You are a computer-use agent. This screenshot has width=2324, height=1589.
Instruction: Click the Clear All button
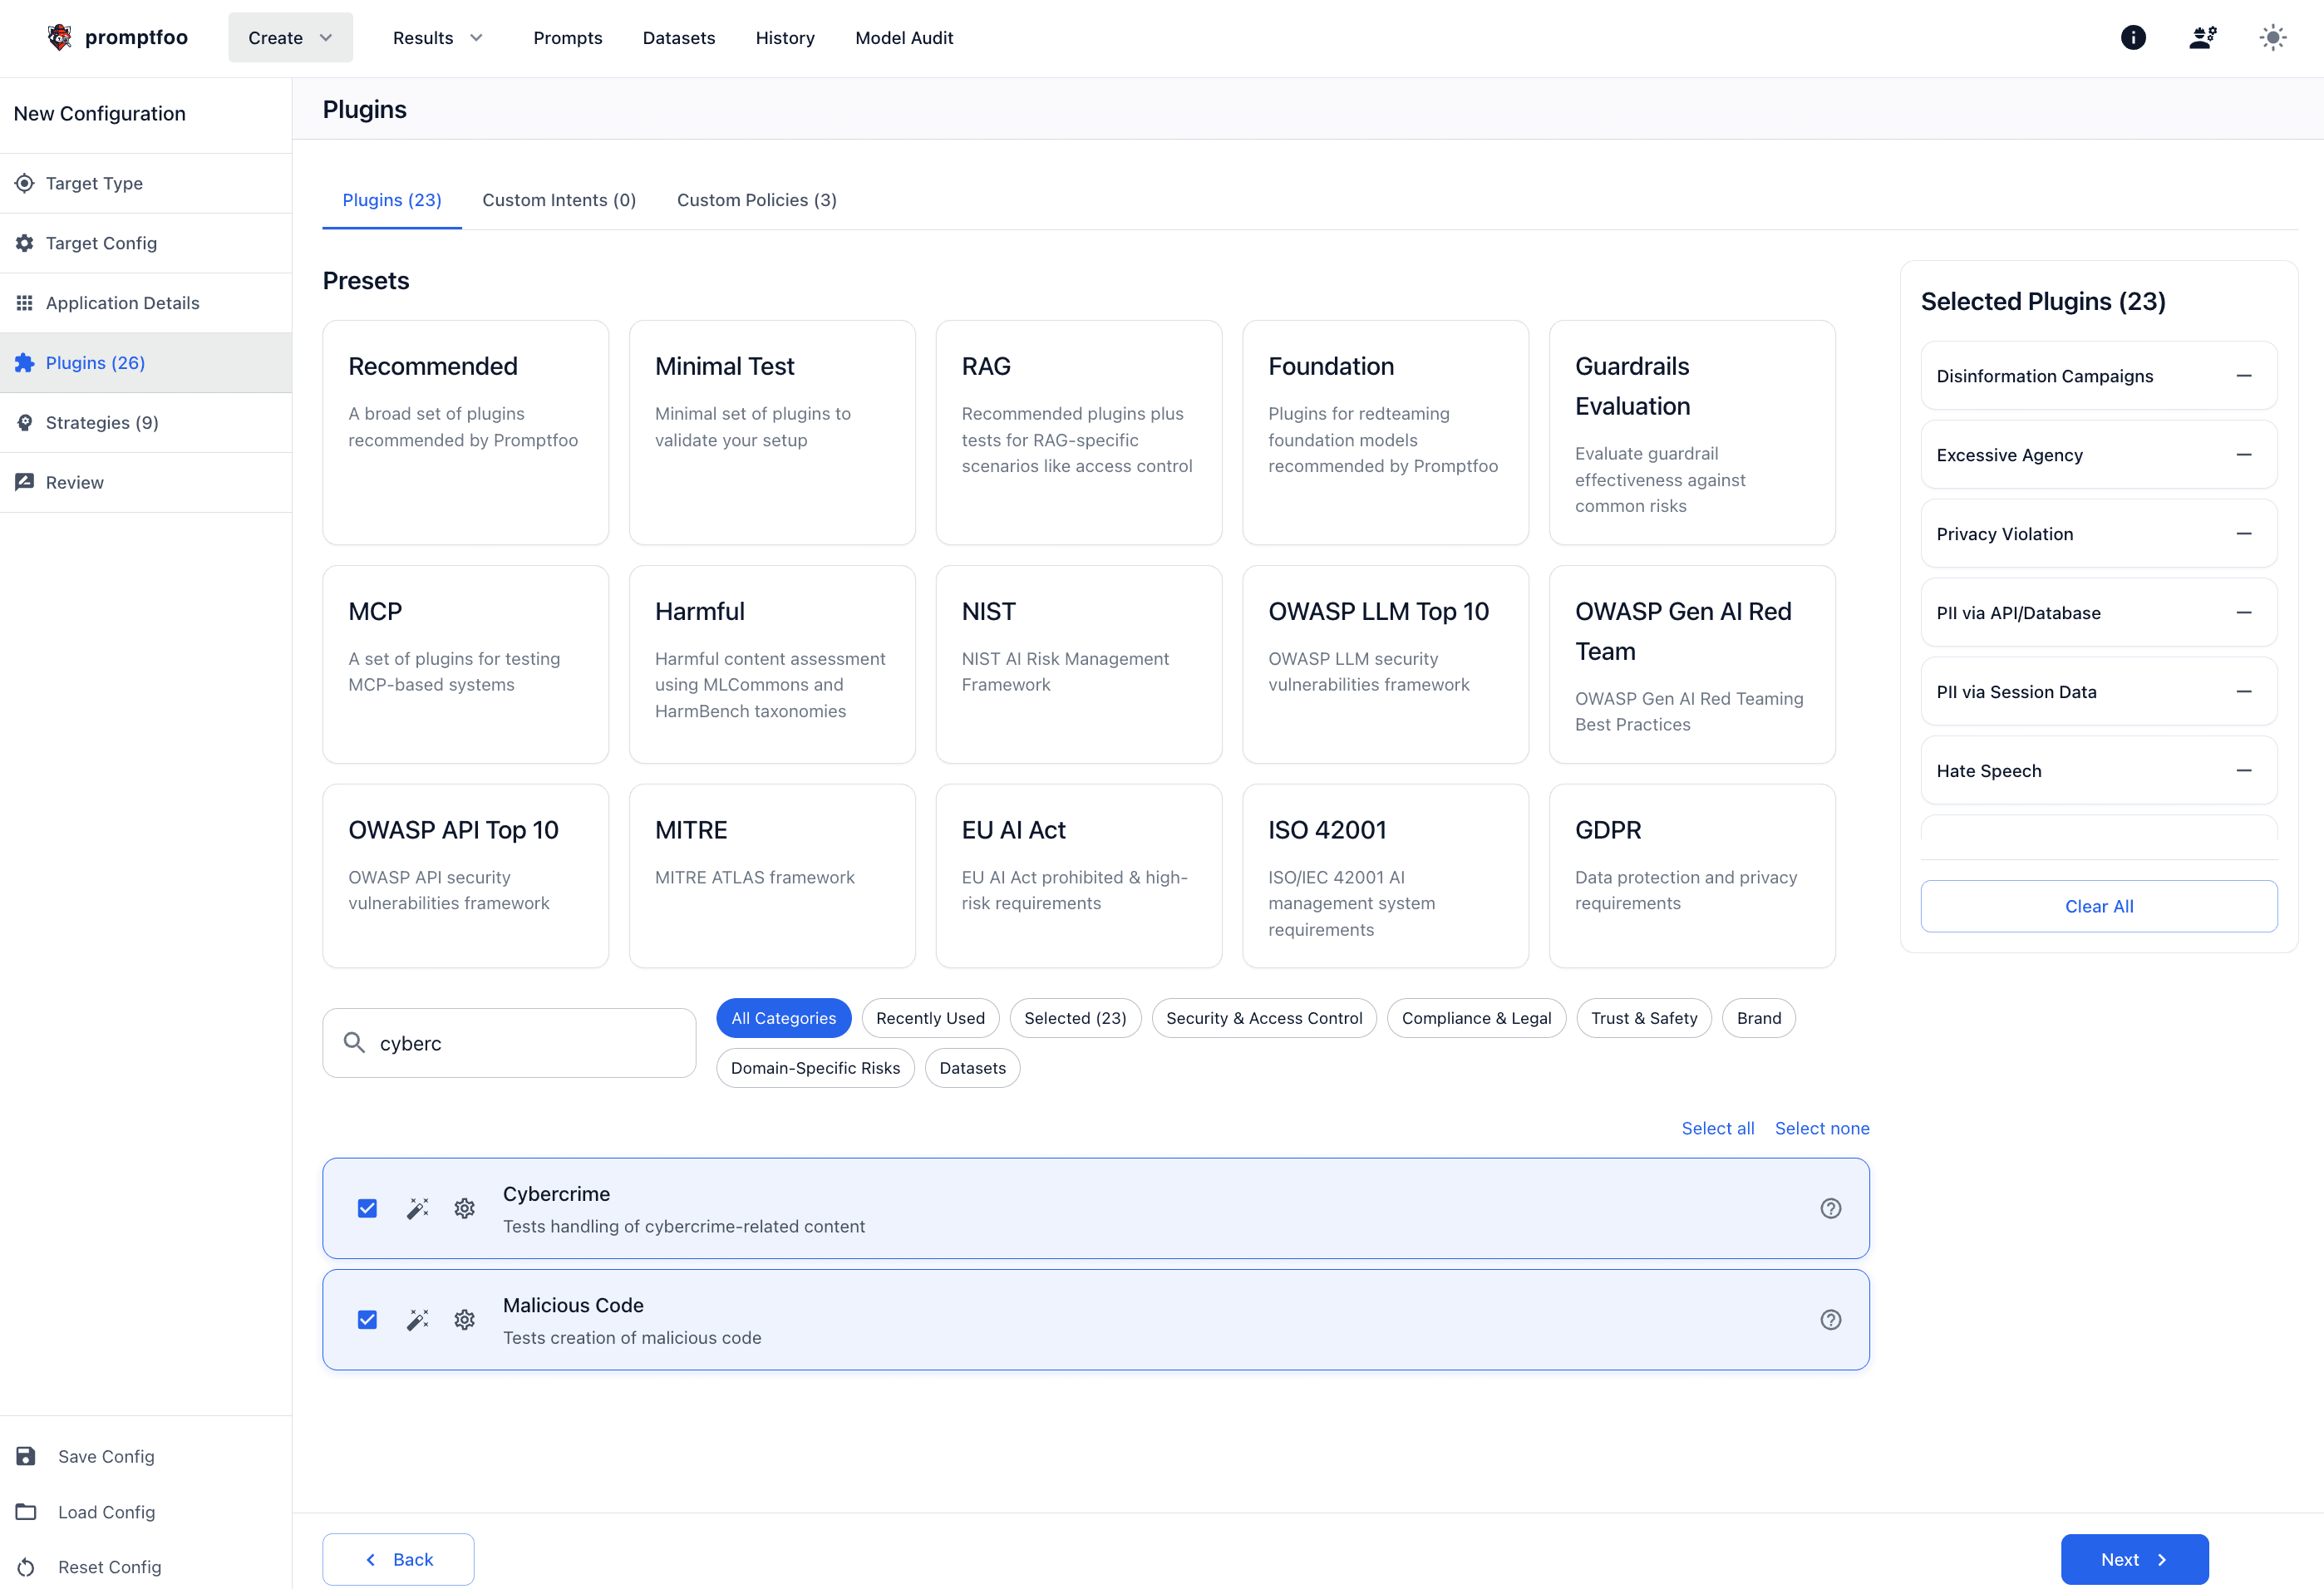point(2098,906)
